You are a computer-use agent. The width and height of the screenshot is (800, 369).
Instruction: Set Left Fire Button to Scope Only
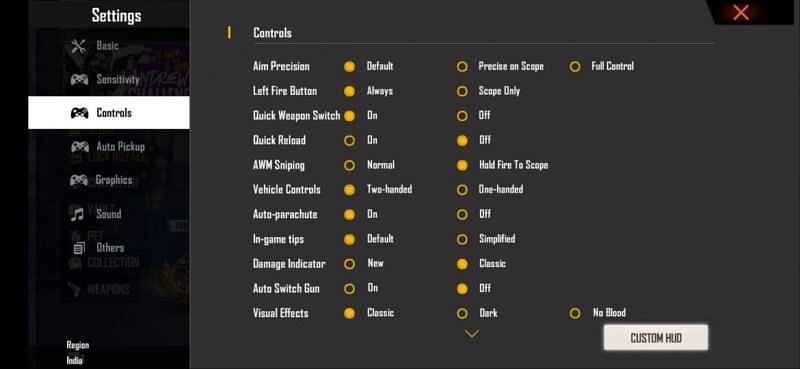(462, 91)
